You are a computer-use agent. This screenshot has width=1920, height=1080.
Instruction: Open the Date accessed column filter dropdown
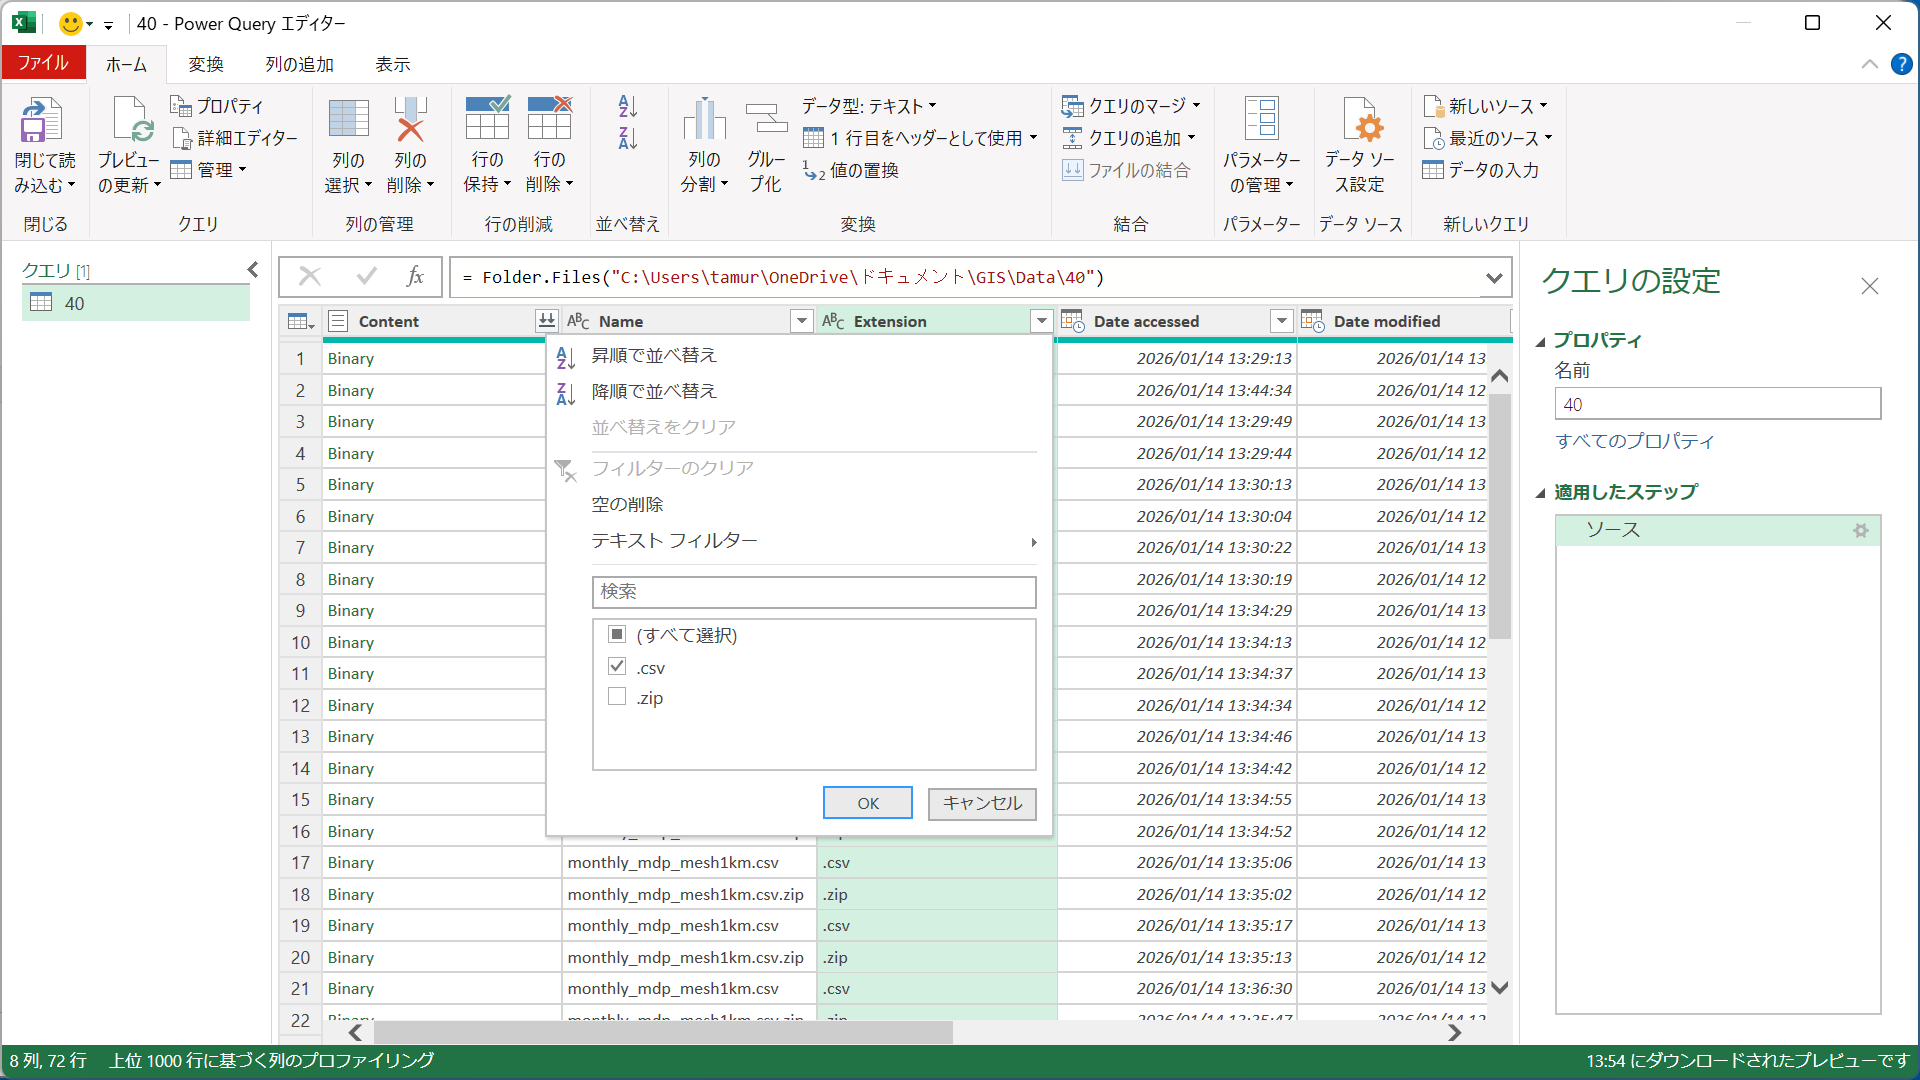tap(1281, 321)
